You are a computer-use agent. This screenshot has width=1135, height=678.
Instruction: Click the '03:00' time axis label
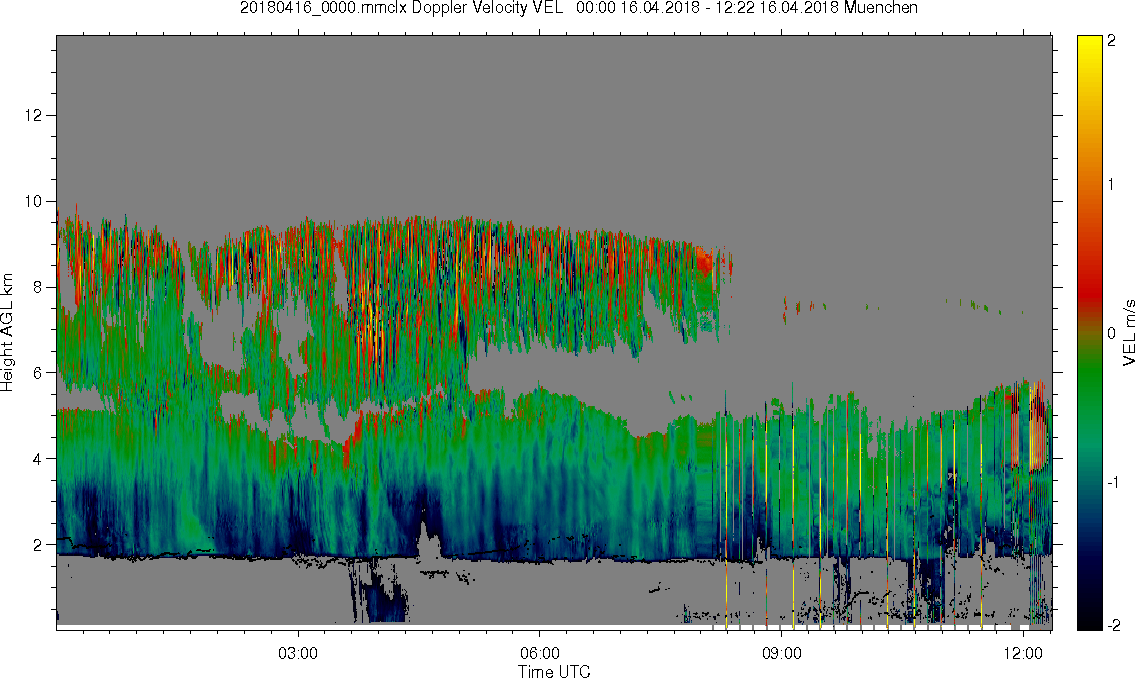tap(298, 653)
